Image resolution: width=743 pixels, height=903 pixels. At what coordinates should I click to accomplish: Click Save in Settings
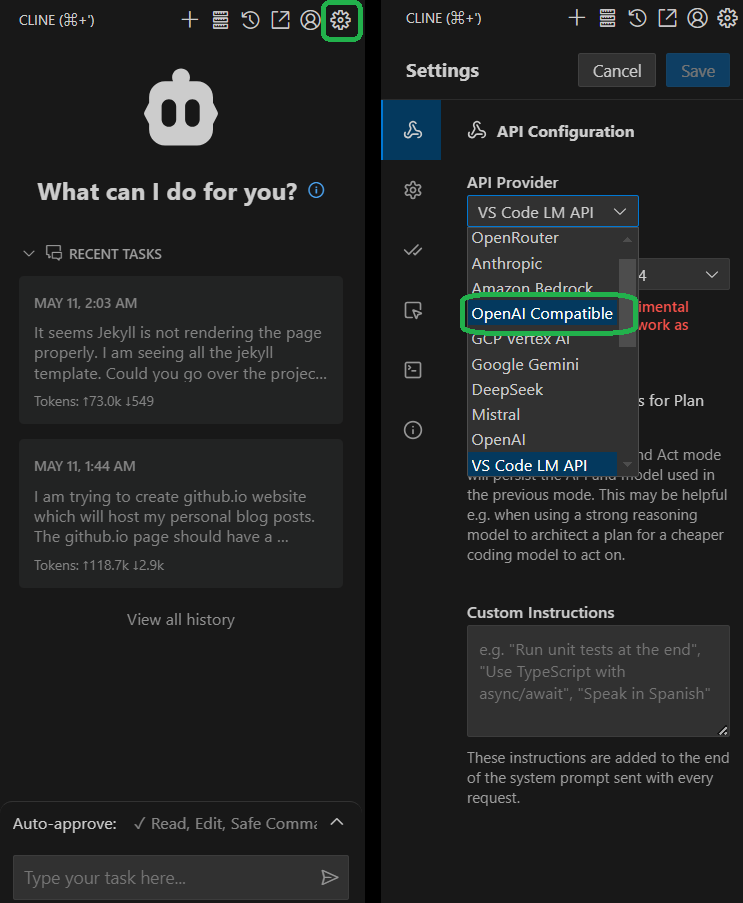[697, 71]
